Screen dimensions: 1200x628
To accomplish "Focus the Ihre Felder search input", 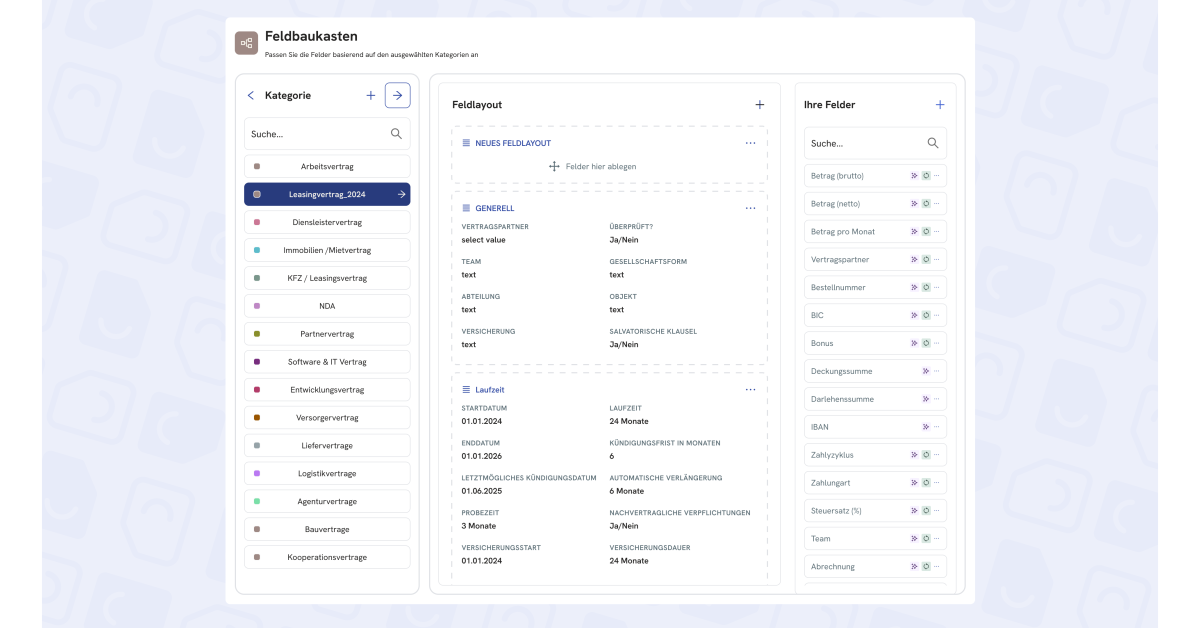I will (875, 143).
